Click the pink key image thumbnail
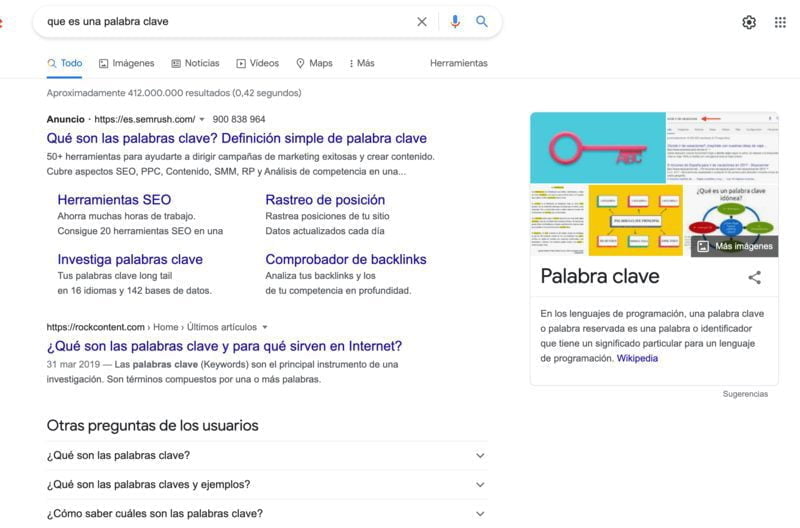The width and height of the screenshot is (800, 528). coord(597,146)
